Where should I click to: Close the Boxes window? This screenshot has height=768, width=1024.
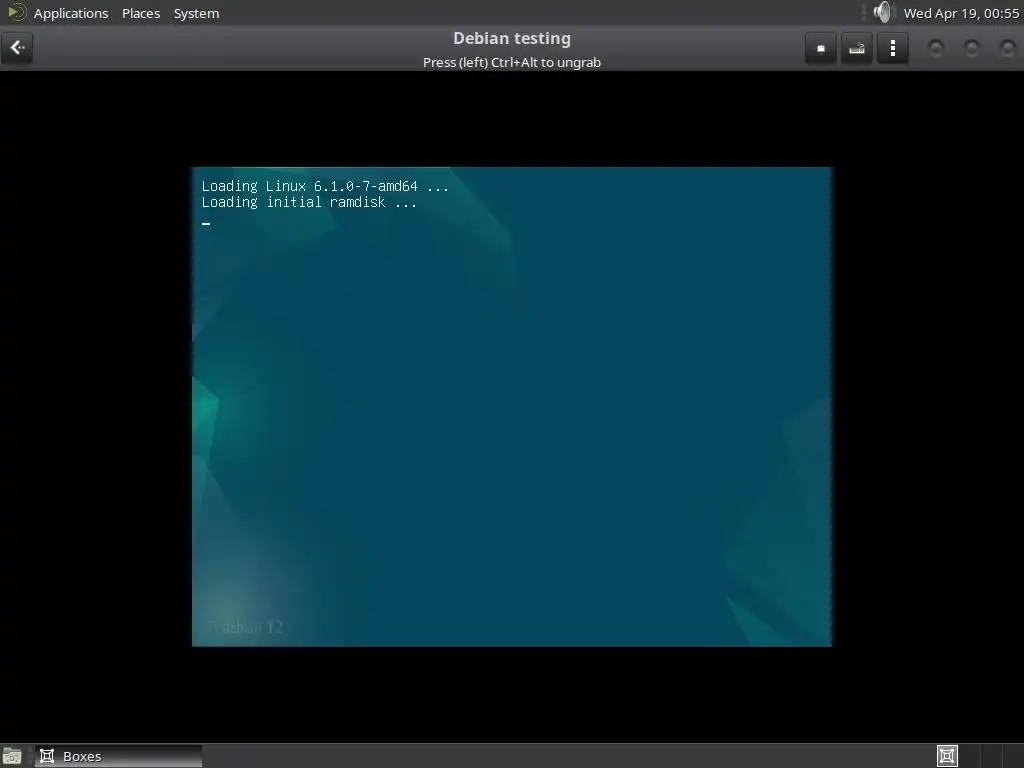[x=1008, y=48]
